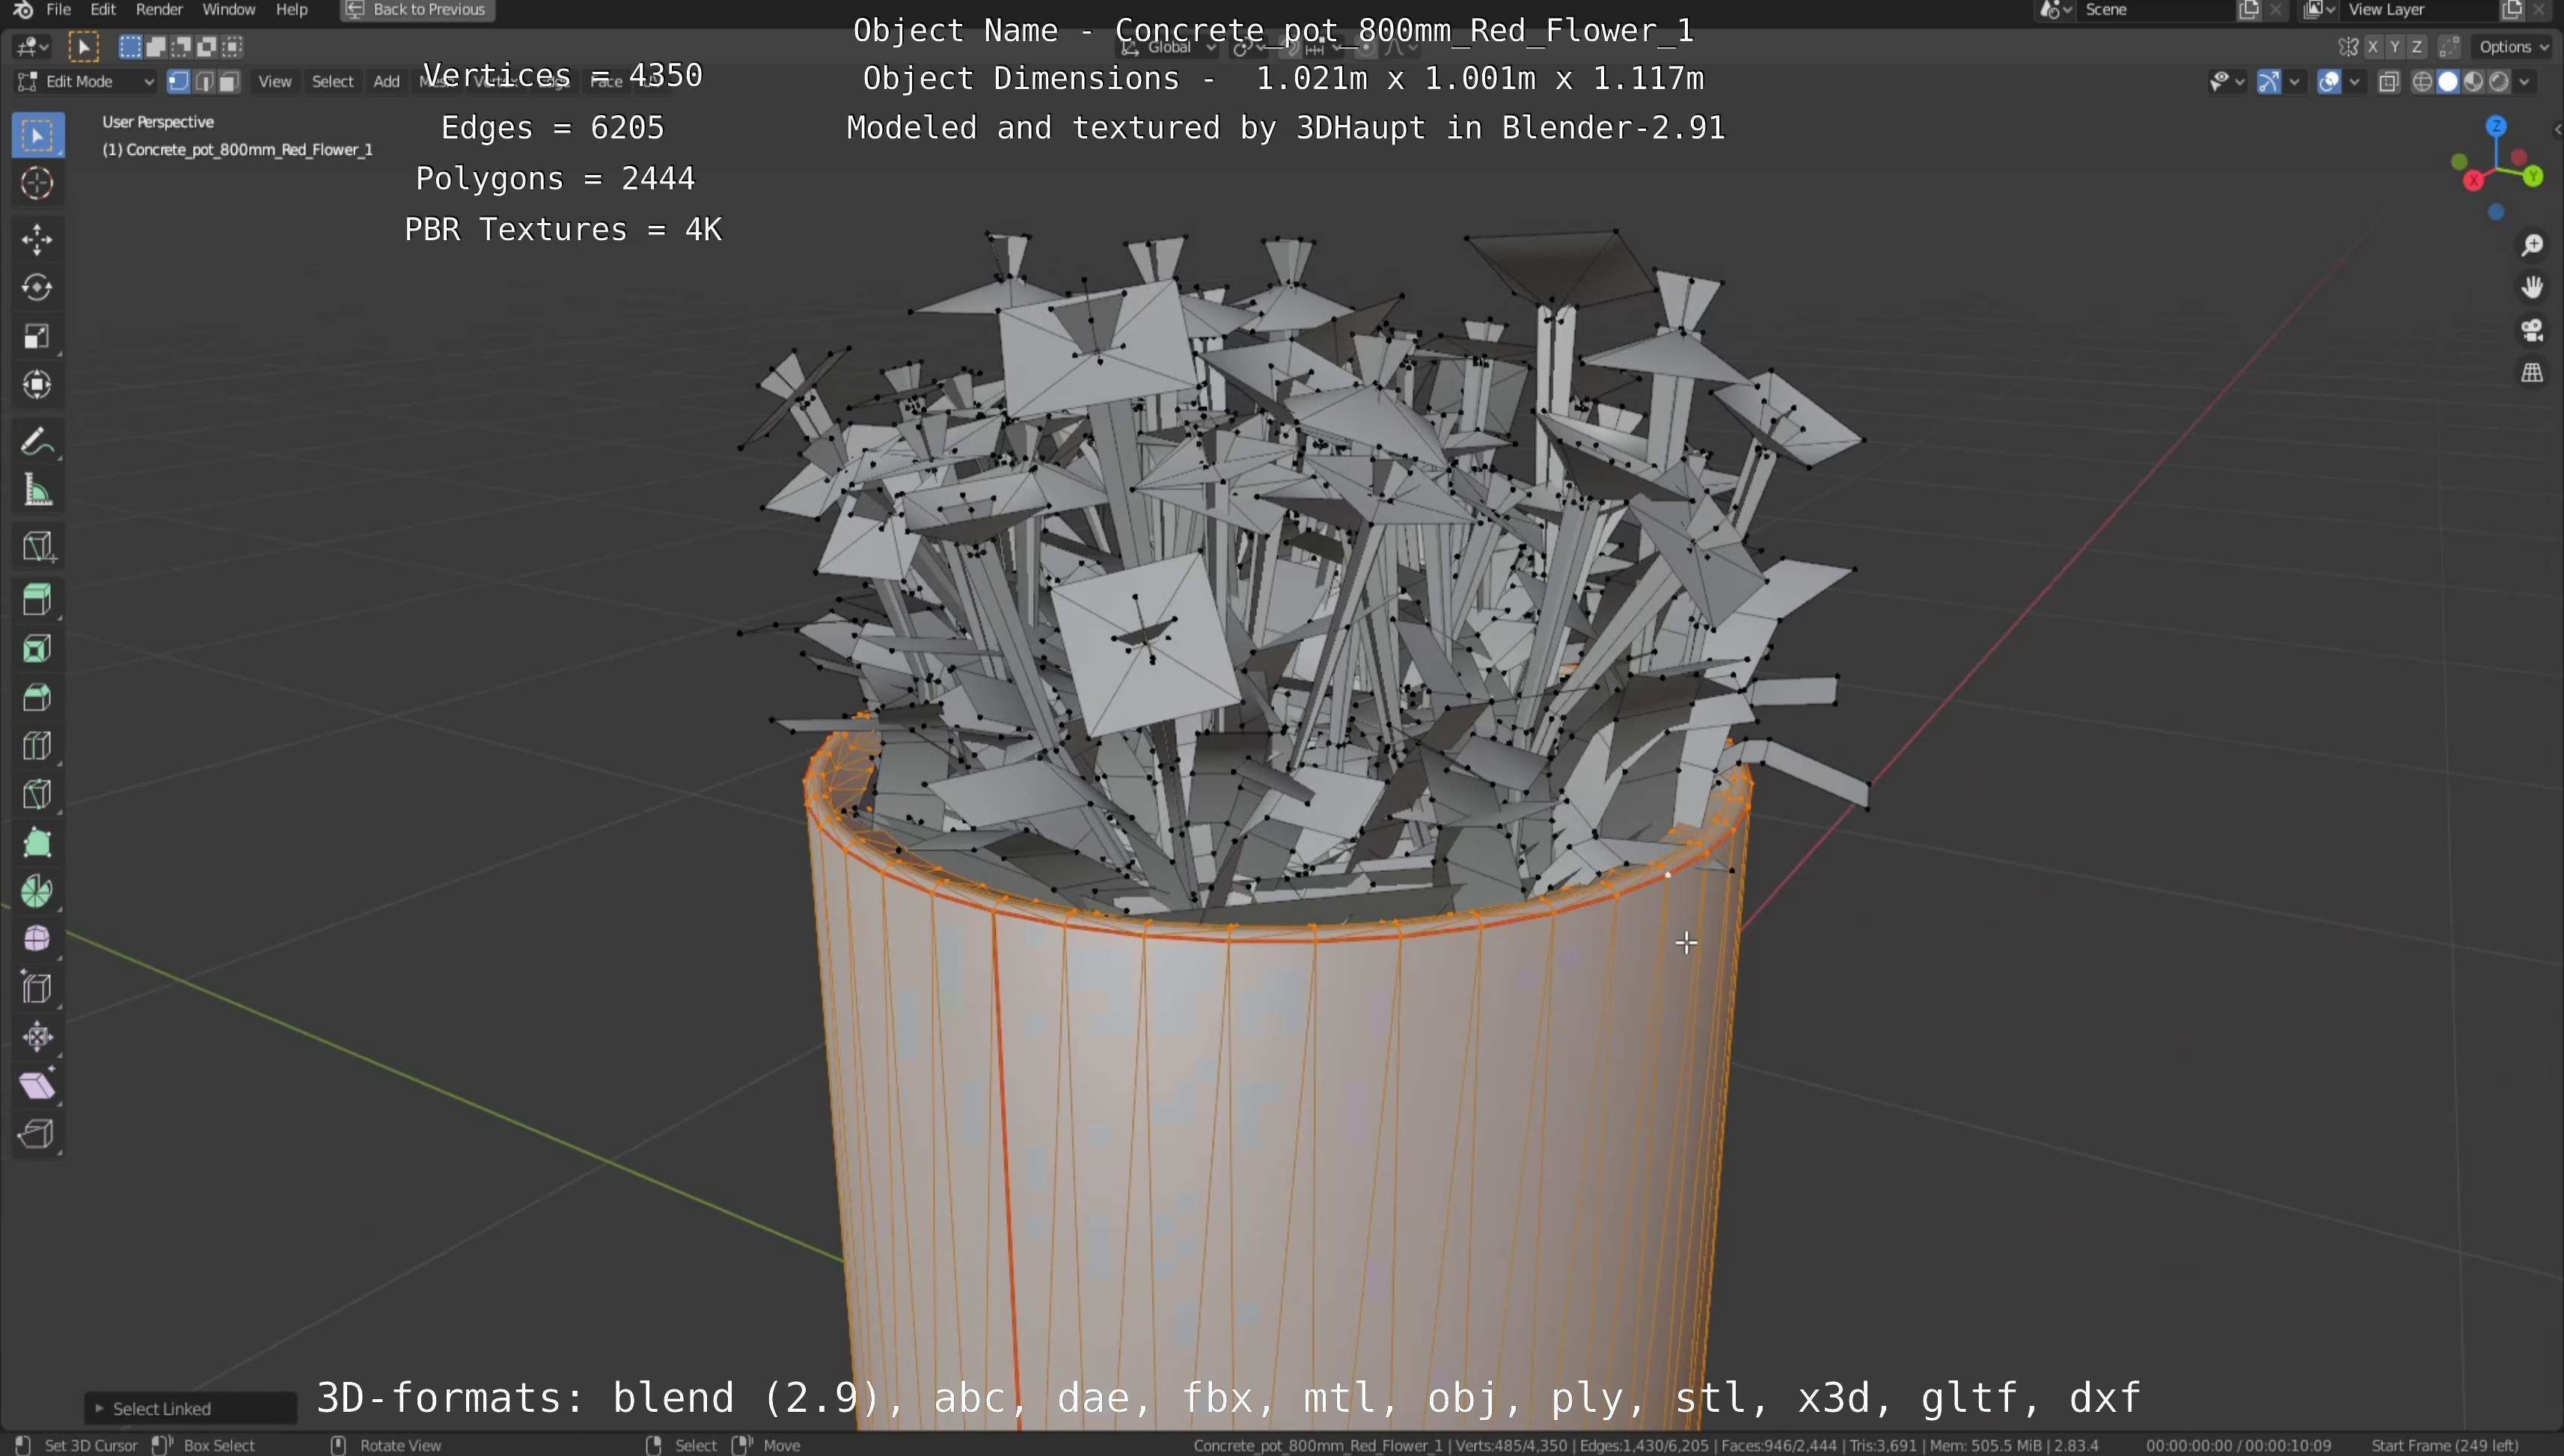
Task: Toggle viewport gizmos display
Action: (x=2269, y=82)
